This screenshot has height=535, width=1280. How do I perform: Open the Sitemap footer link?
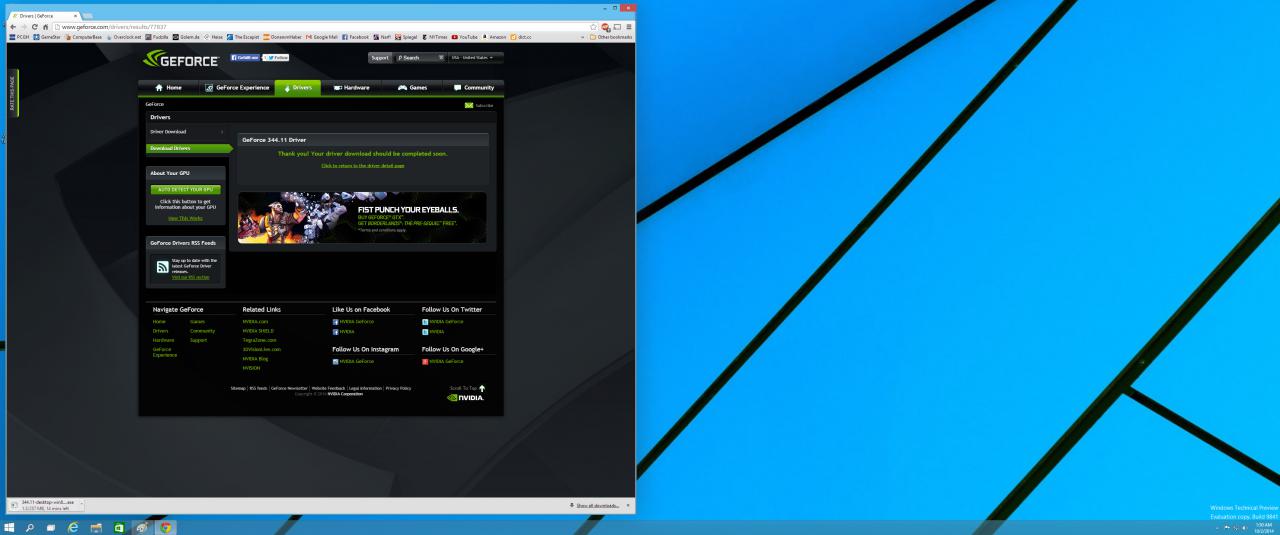238,388
